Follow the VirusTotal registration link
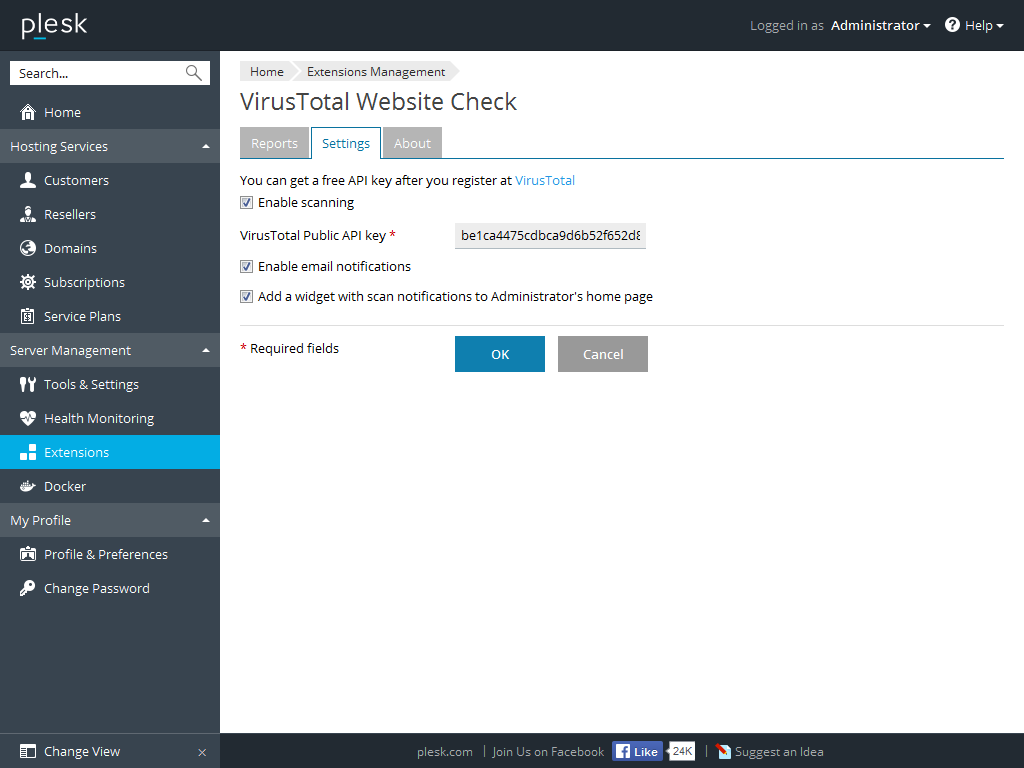 pyautogui.click(x=544, y=180)
